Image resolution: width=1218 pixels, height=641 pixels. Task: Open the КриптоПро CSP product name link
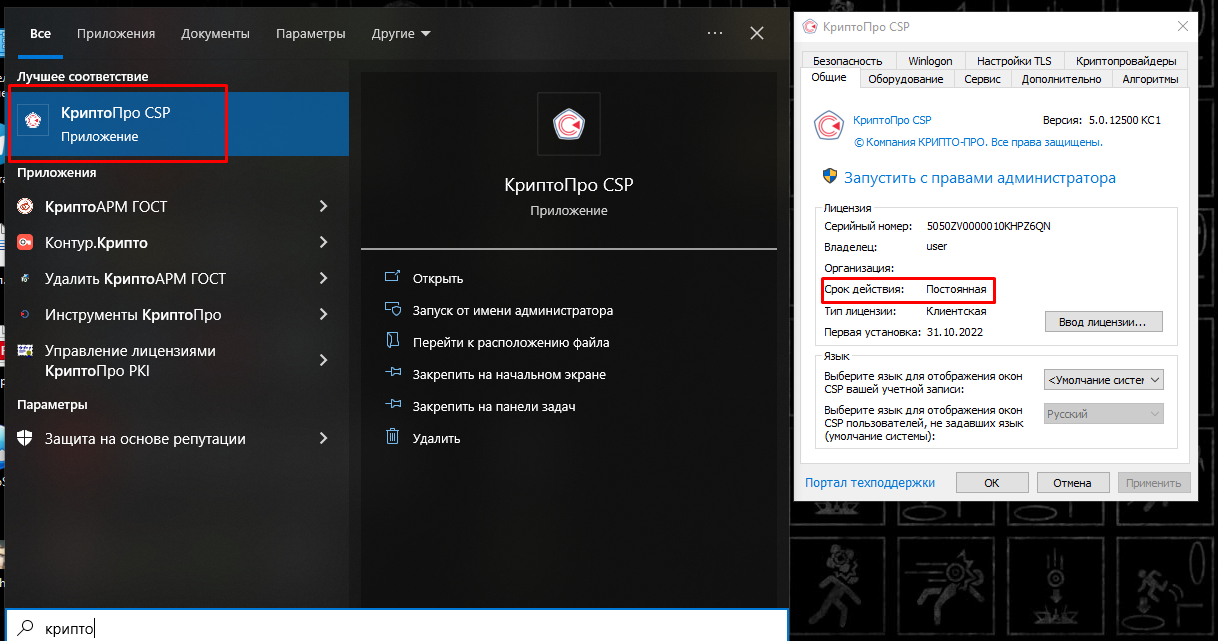[892, 120]
